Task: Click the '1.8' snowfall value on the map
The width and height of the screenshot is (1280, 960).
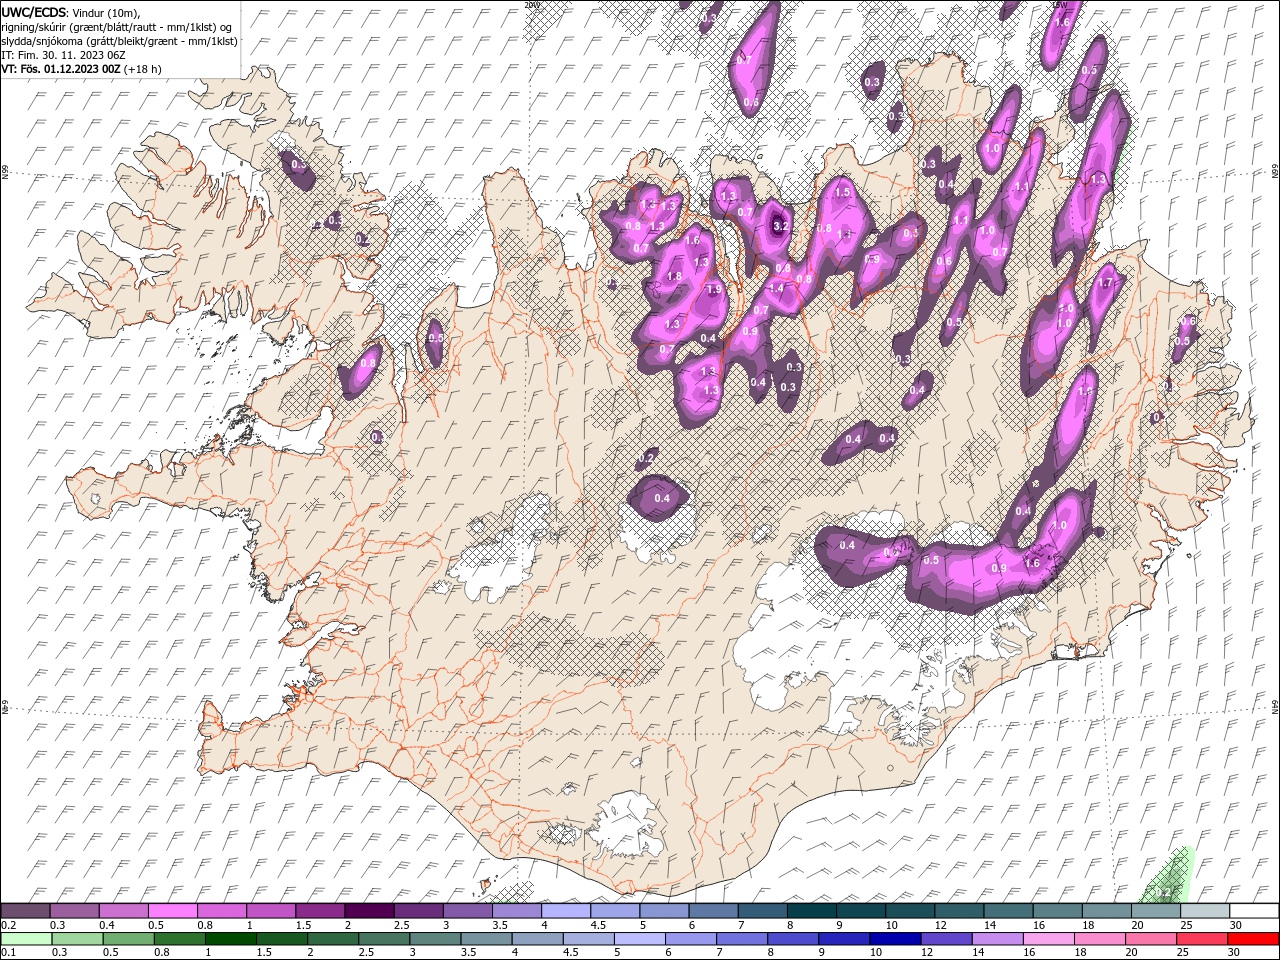Action: (x=674, y=276)
